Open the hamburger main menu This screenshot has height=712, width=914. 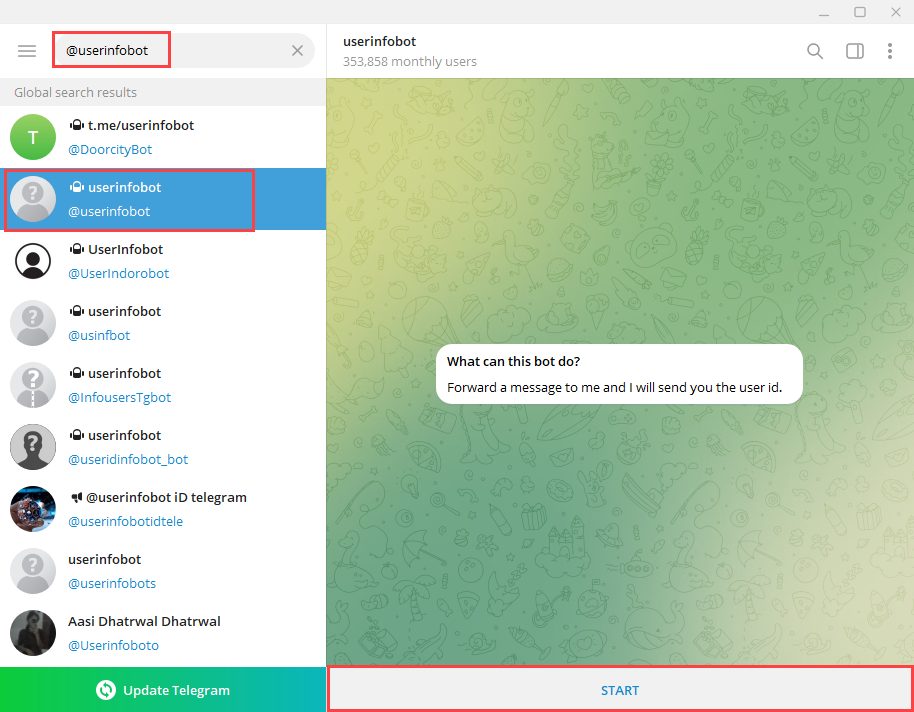27,51
